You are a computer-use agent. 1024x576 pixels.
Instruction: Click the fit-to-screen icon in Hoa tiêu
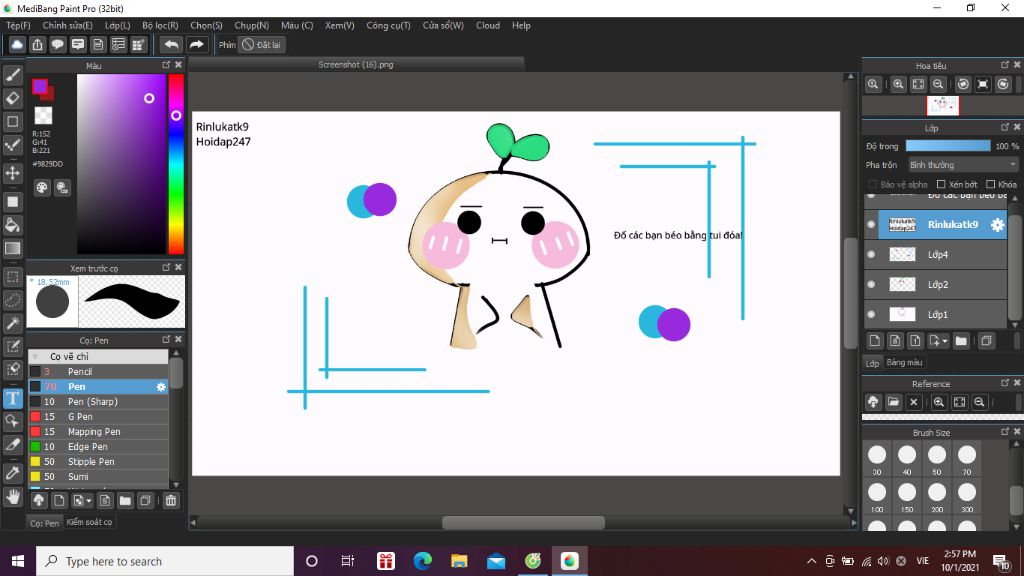pyautogui.click(x=918, y=84)
